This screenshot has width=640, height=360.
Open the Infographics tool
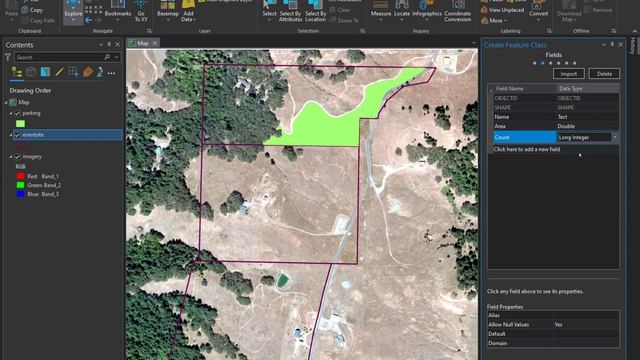click(x=427, y=11)
